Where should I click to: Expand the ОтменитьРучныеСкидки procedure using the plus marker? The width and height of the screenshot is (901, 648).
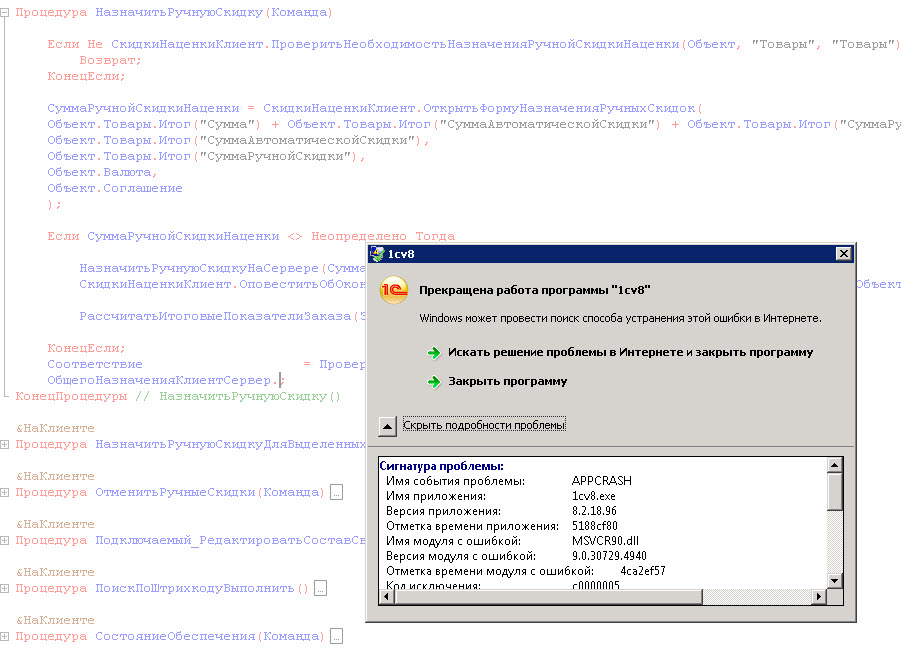[5, 492]
